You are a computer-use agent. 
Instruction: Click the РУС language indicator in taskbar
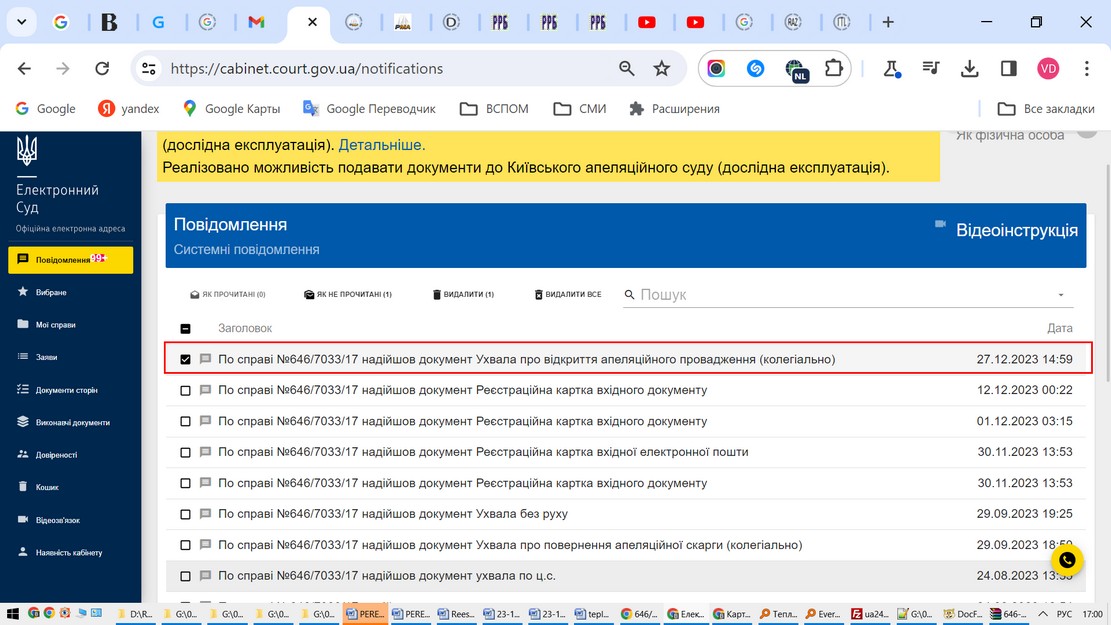pyautogui.click(x=1064, y=614)
